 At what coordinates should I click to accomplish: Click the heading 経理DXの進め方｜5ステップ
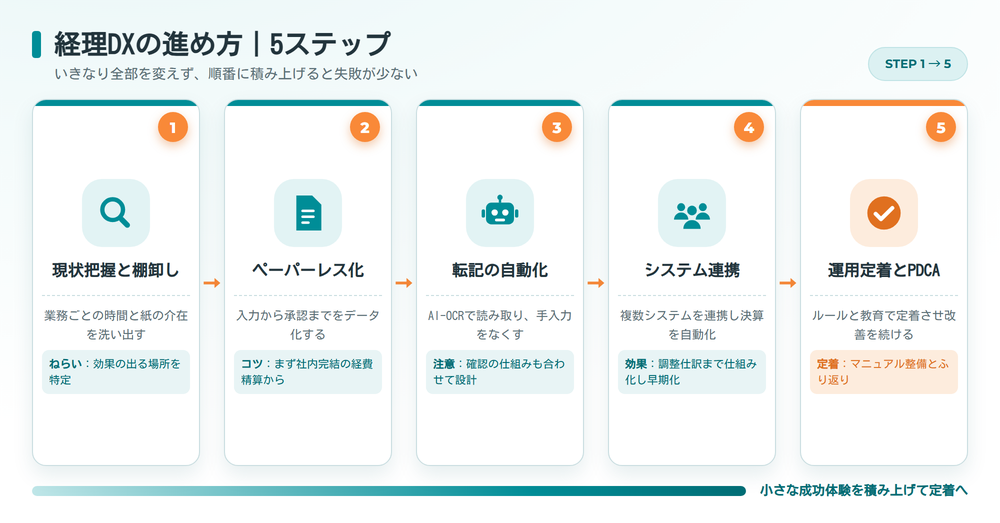coord(222,44)
